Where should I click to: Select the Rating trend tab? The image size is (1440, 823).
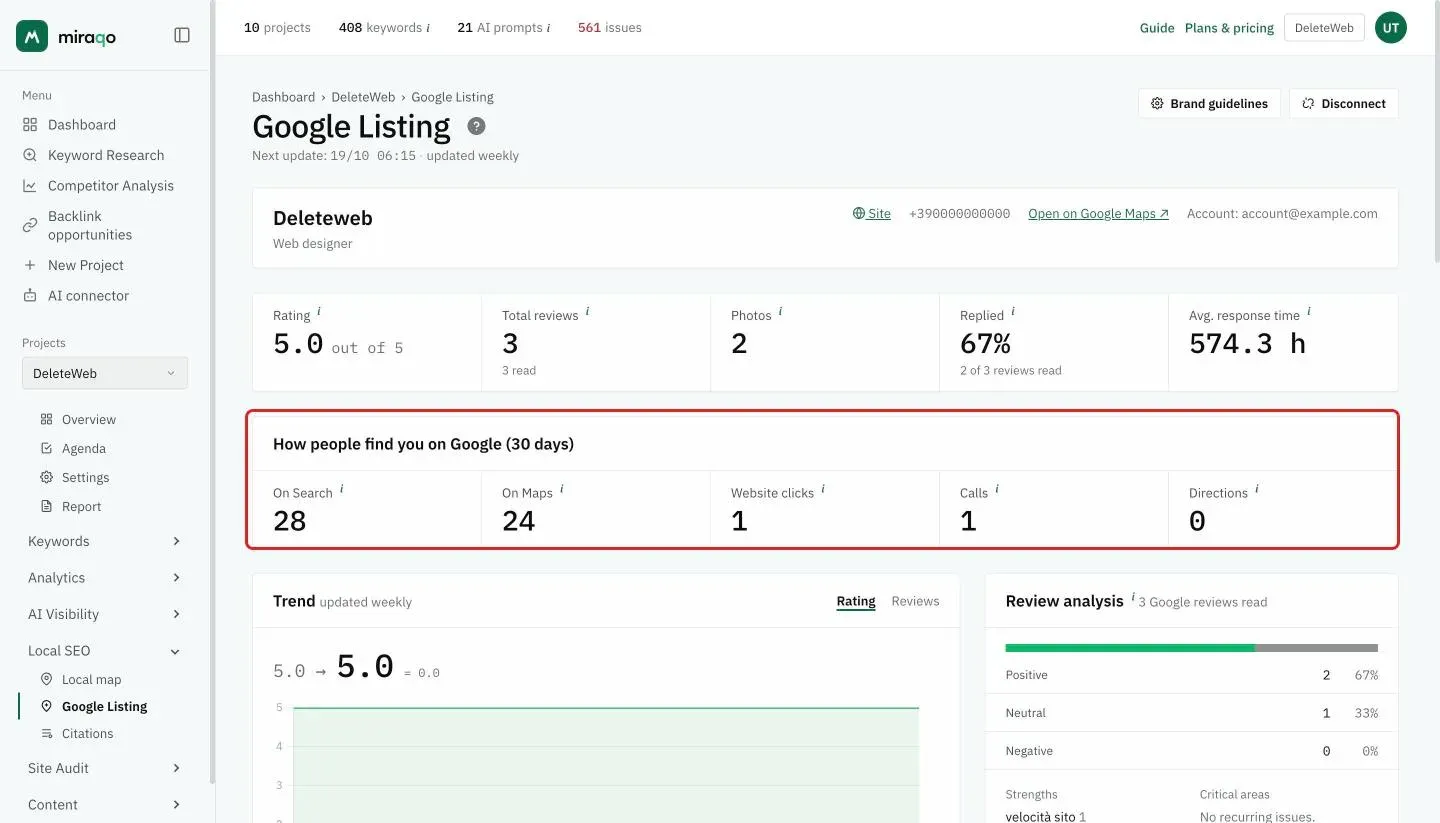point(856,601)
